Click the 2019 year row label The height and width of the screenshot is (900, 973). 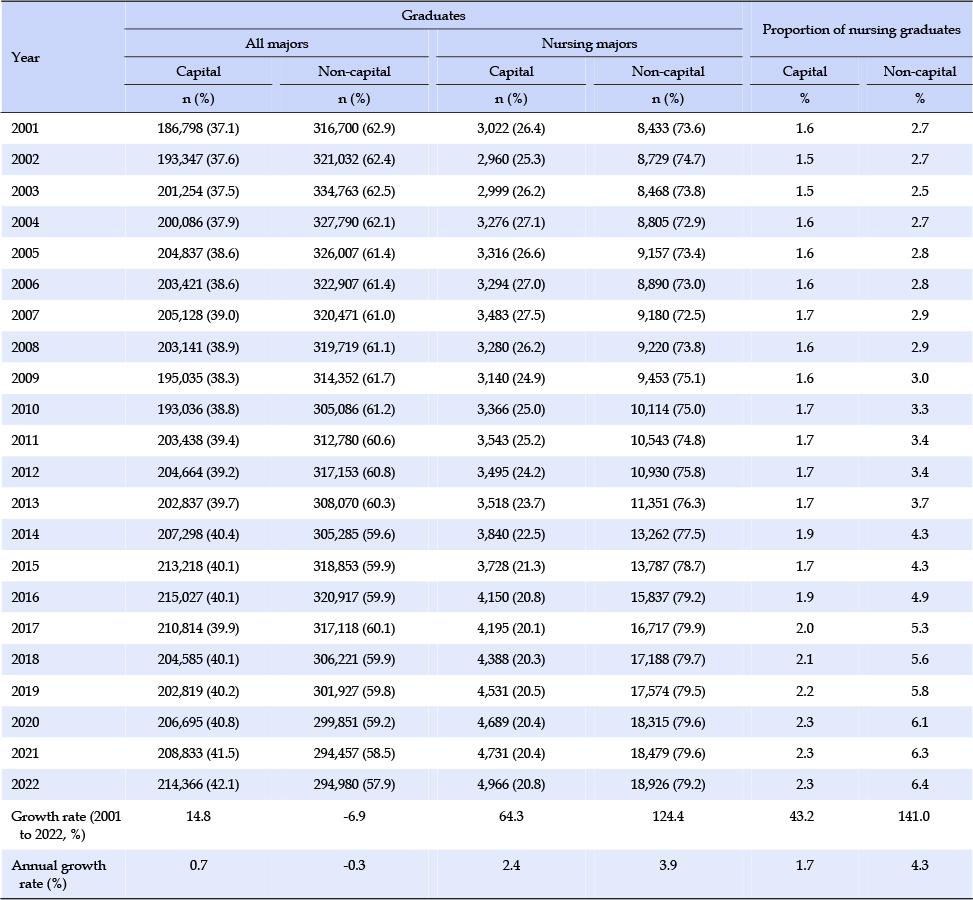click(25, 691)
